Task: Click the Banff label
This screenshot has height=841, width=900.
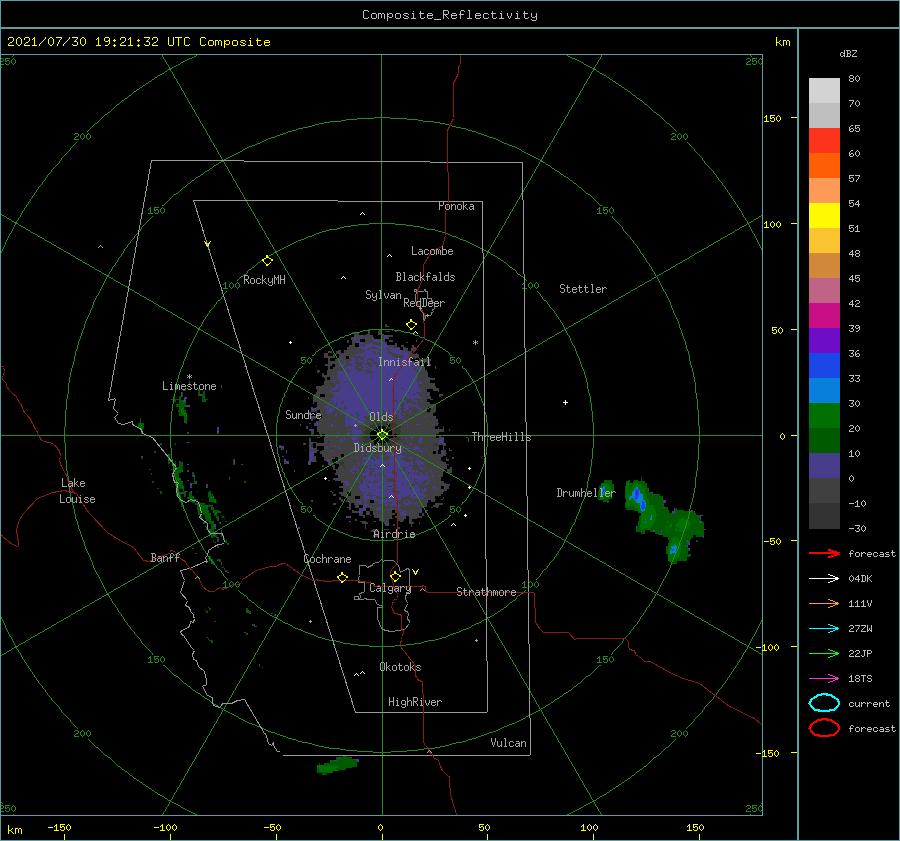Action: (x=165, y=557)
